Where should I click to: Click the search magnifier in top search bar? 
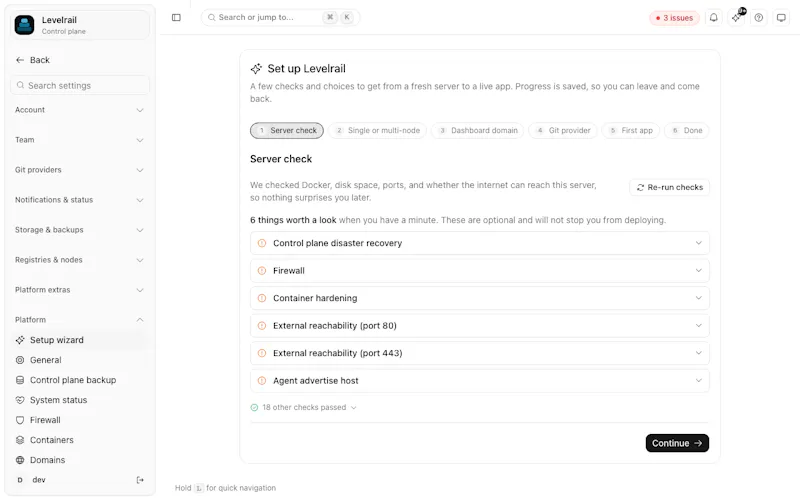(211, 17)
